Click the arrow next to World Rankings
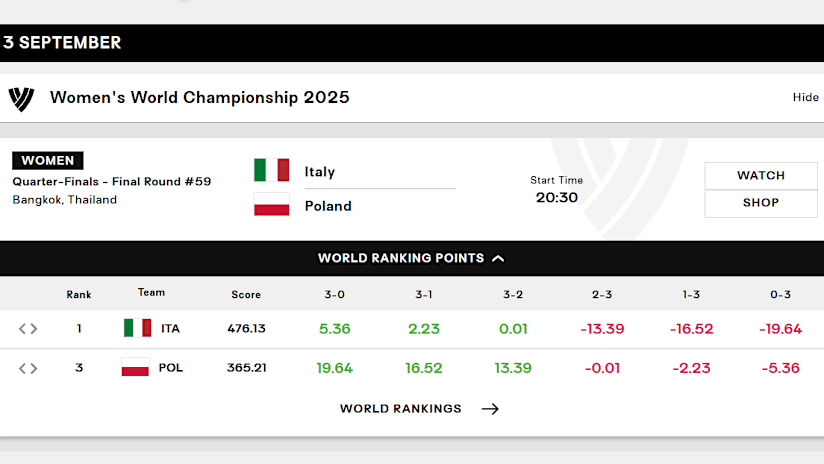Screen dimensions: 824x464 490,408
